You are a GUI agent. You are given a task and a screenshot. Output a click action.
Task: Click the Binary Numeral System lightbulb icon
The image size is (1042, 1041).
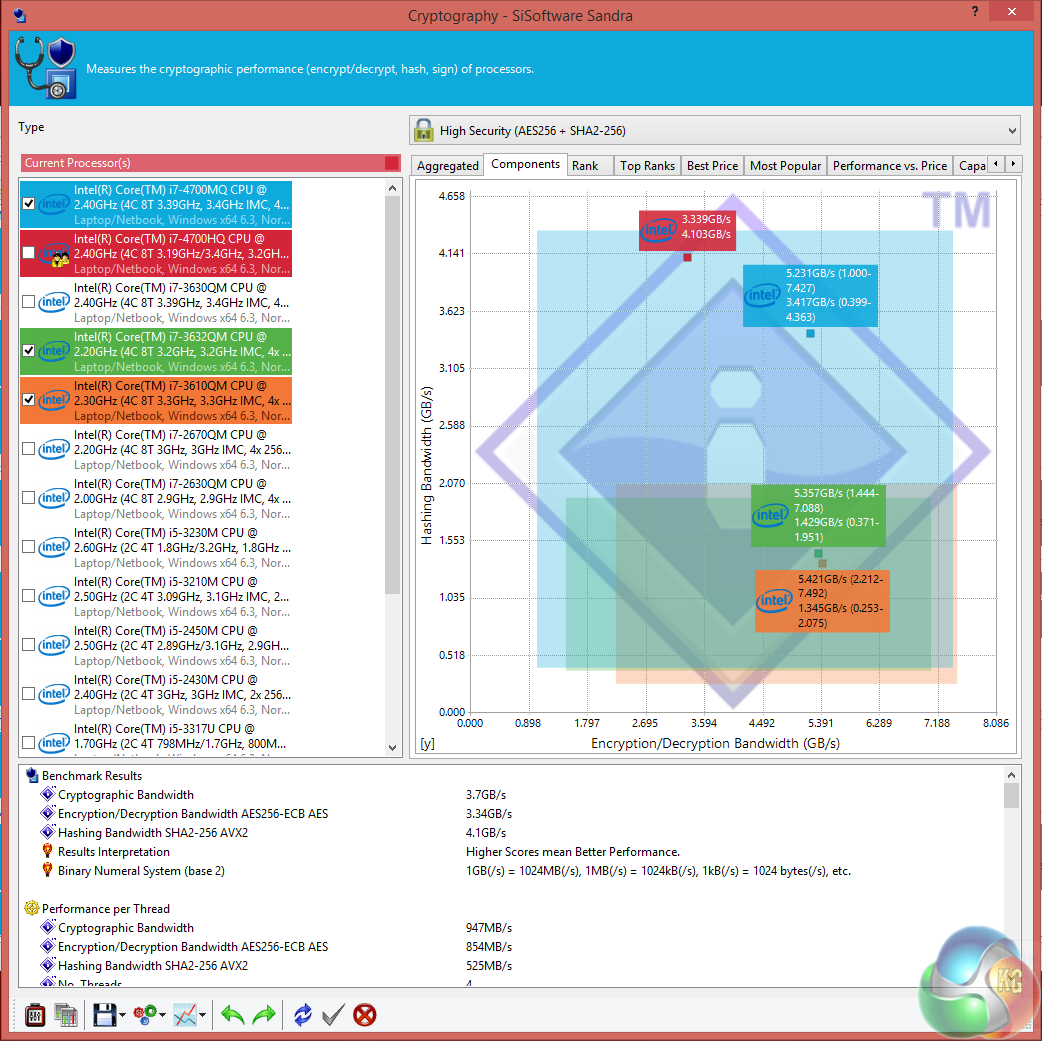(47, 870)
